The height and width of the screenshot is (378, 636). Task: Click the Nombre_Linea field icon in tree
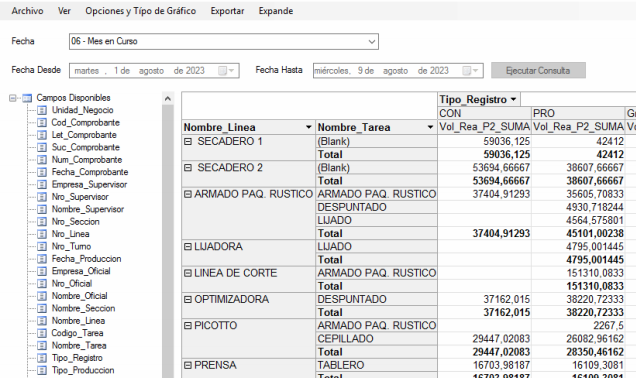(x=42, y=320)
